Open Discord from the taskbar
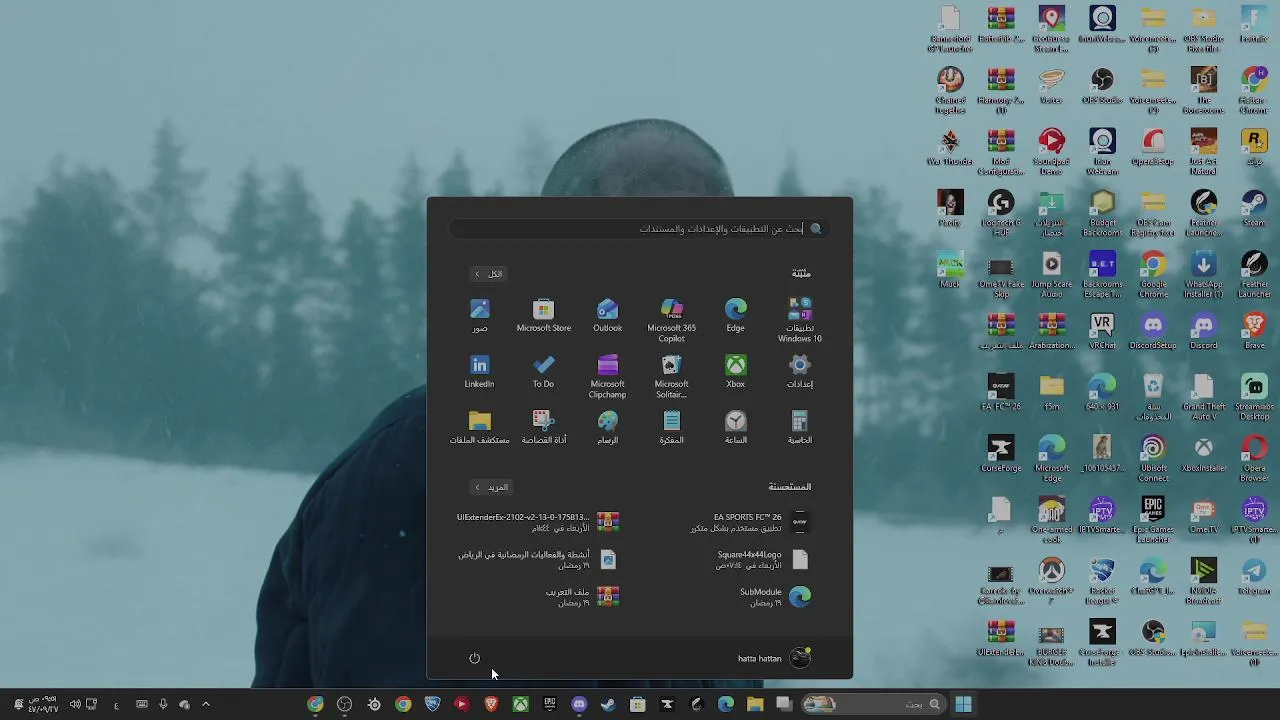1280x720 pixels. (x=579, y=705)
